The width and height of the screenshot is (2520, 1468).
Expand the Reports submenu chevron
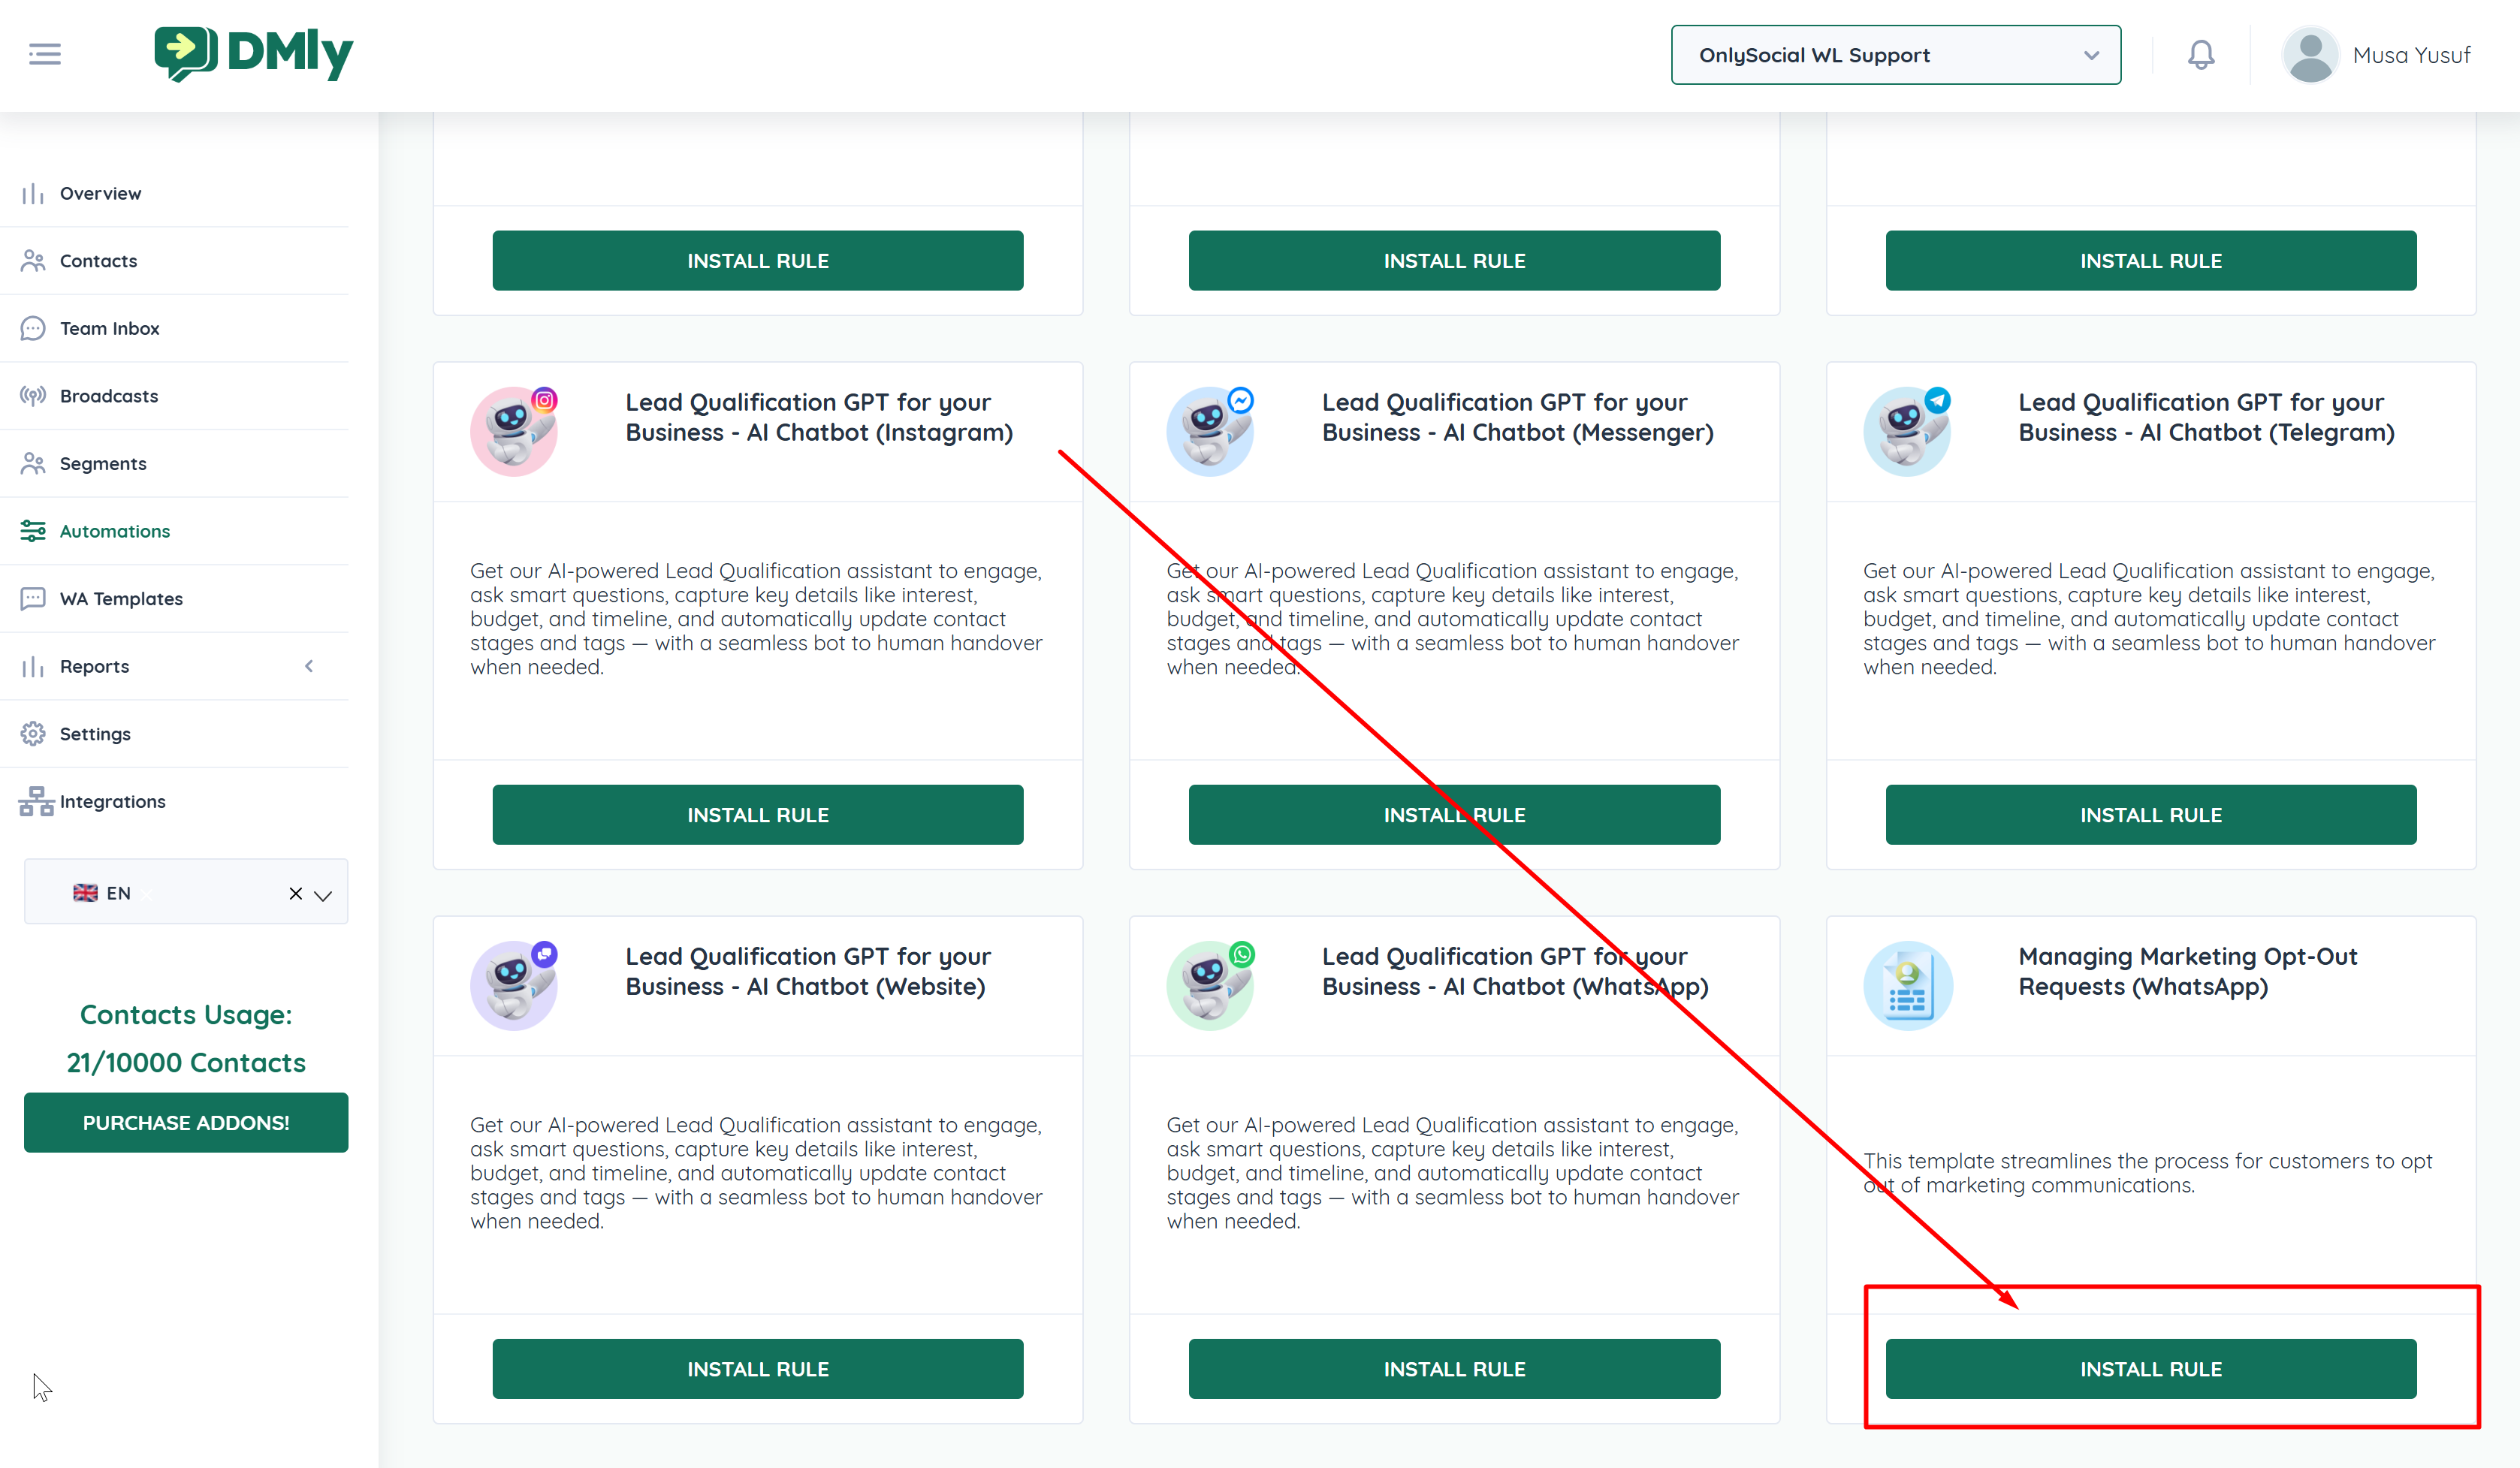(x=309, y=666)
